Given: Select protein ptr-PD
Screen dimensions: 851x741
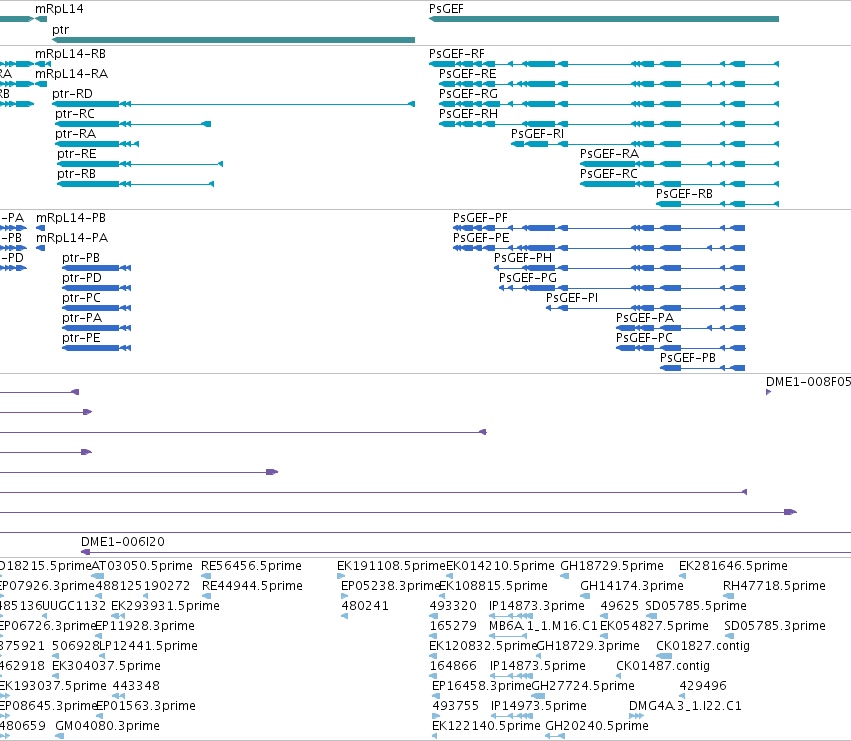Looking at the screenshot, I should point(97,288).
